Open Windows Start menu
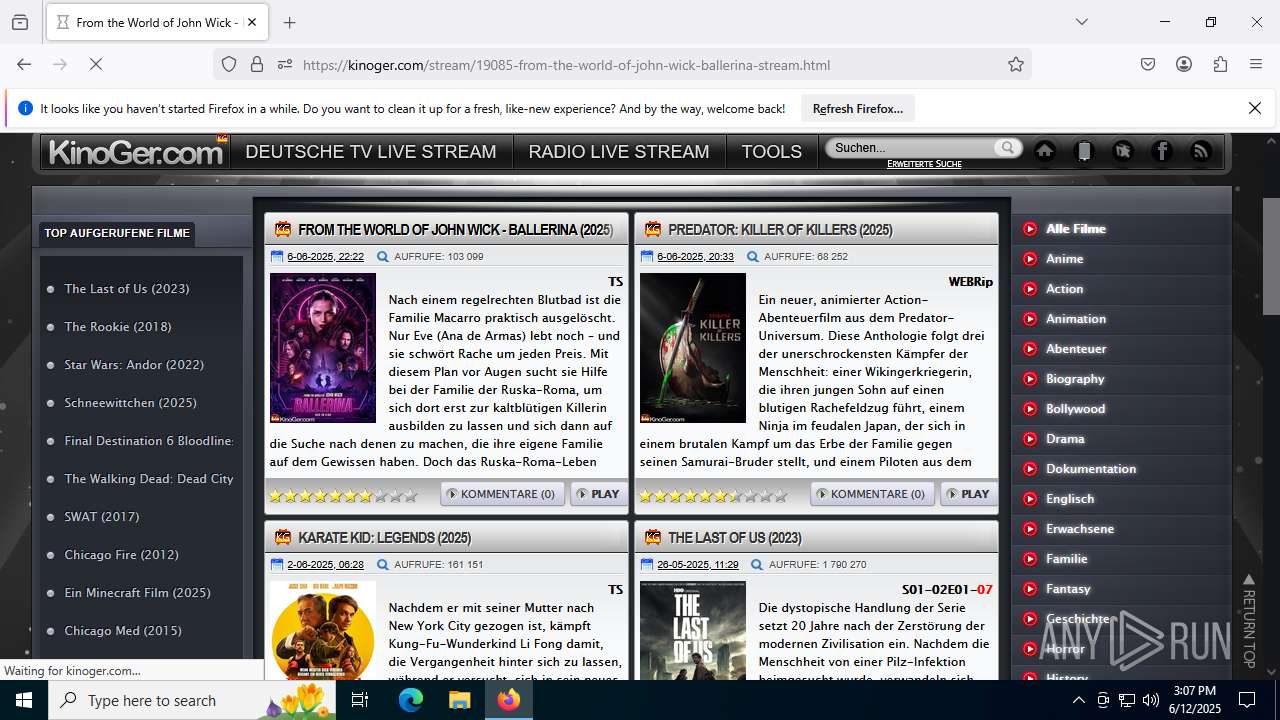The width and height of the screenshot is (1280, 720). point(23,700)
